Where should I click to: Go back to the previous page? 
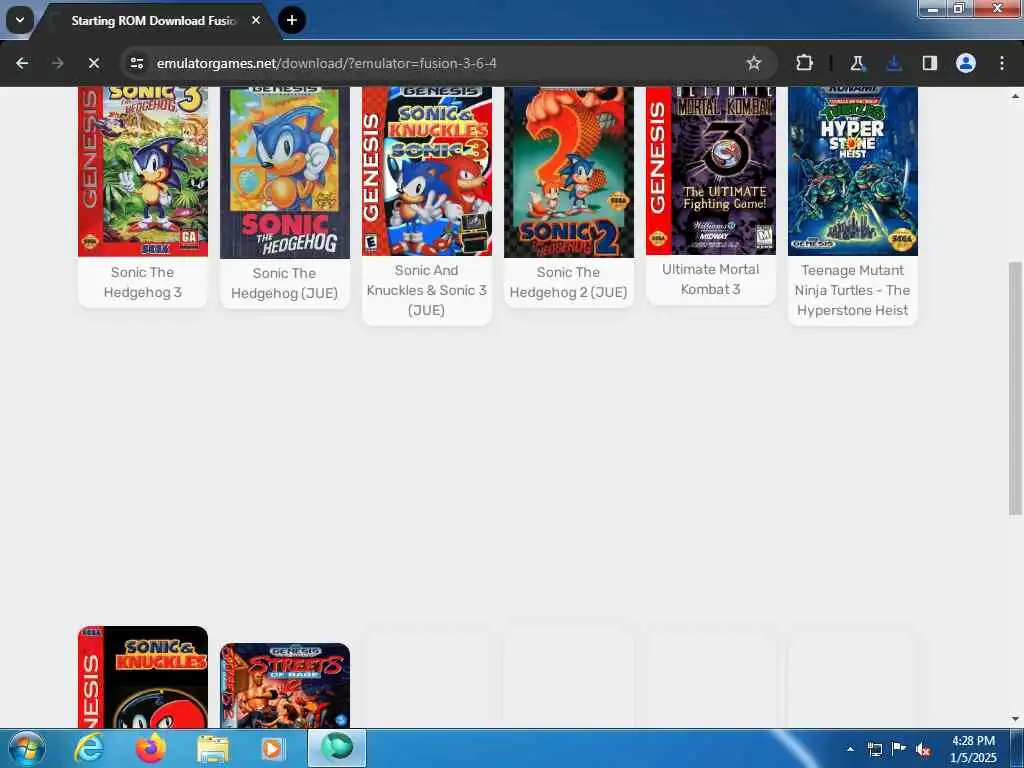[22, 63]
